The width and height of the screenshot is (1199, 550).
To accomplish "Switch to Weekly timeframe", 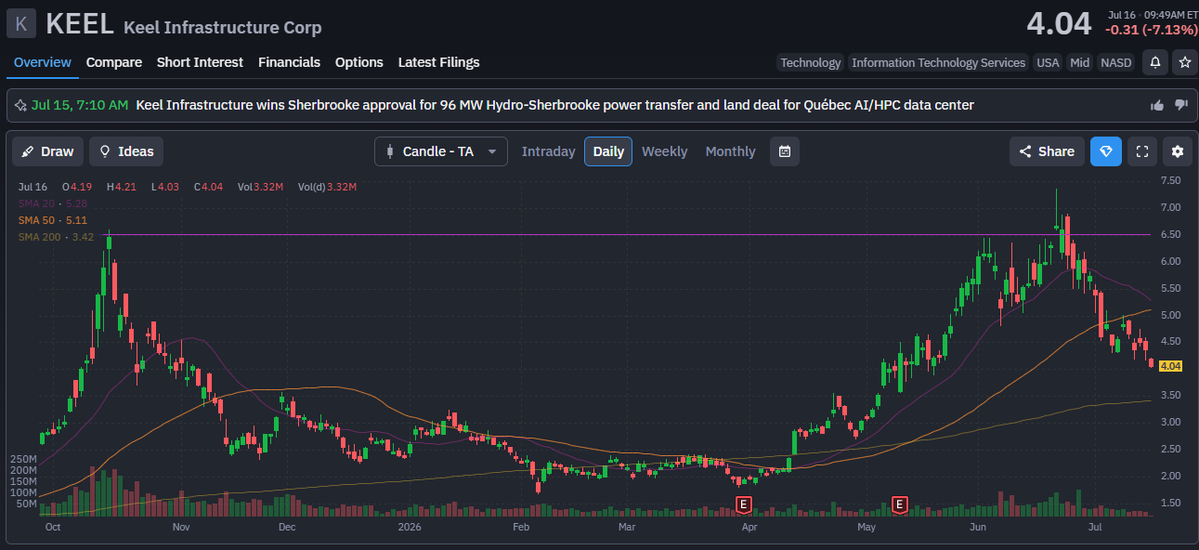I will 664,151.
